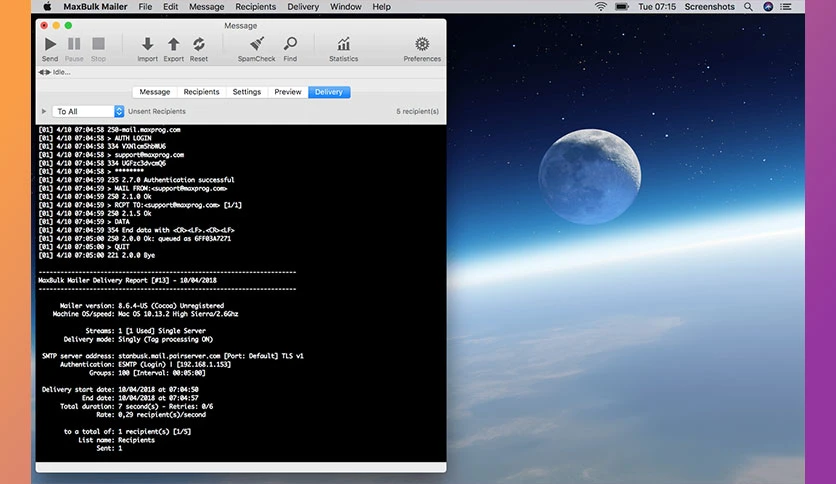Expand the disclosure triangle beside To All
The image size is (836, 484).
[x=44, y=111]
